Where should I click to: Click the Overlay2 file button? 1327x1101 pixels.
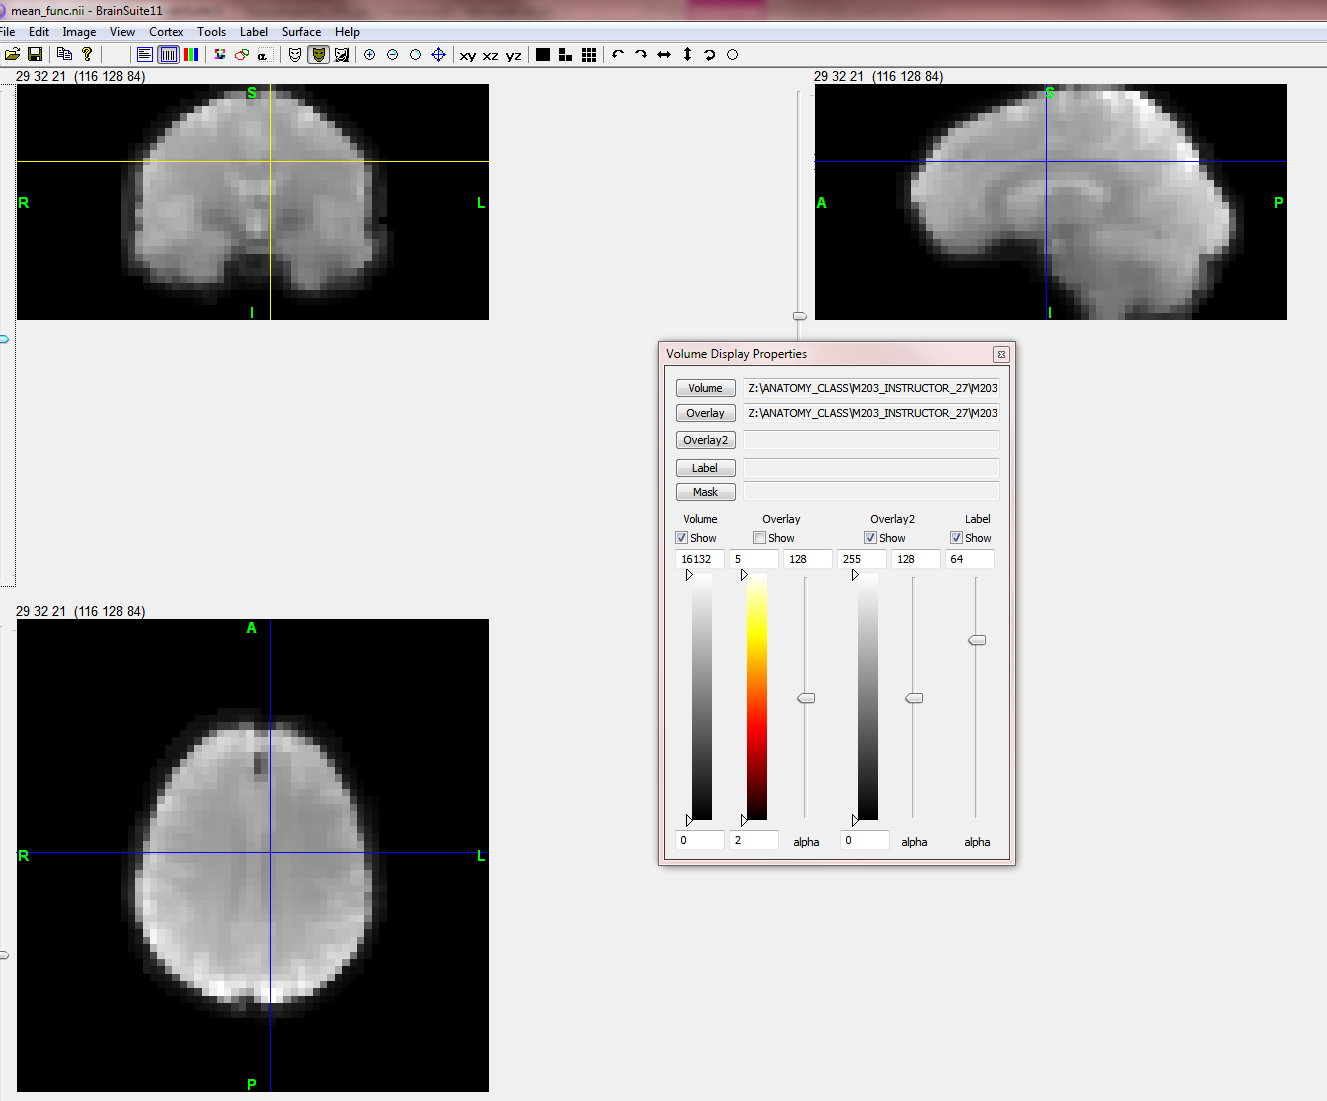coord(705,440)
